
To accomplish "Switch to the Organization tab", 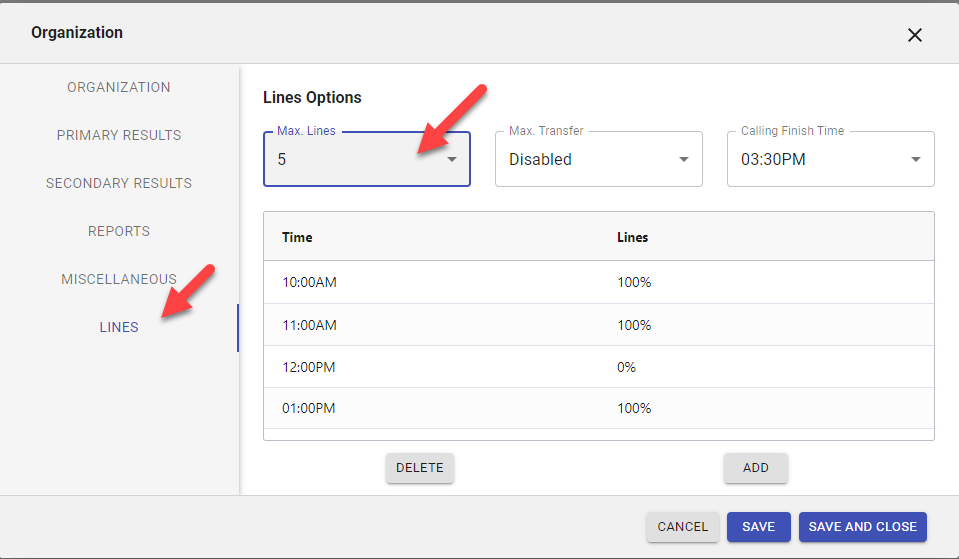I will (119, 87).
